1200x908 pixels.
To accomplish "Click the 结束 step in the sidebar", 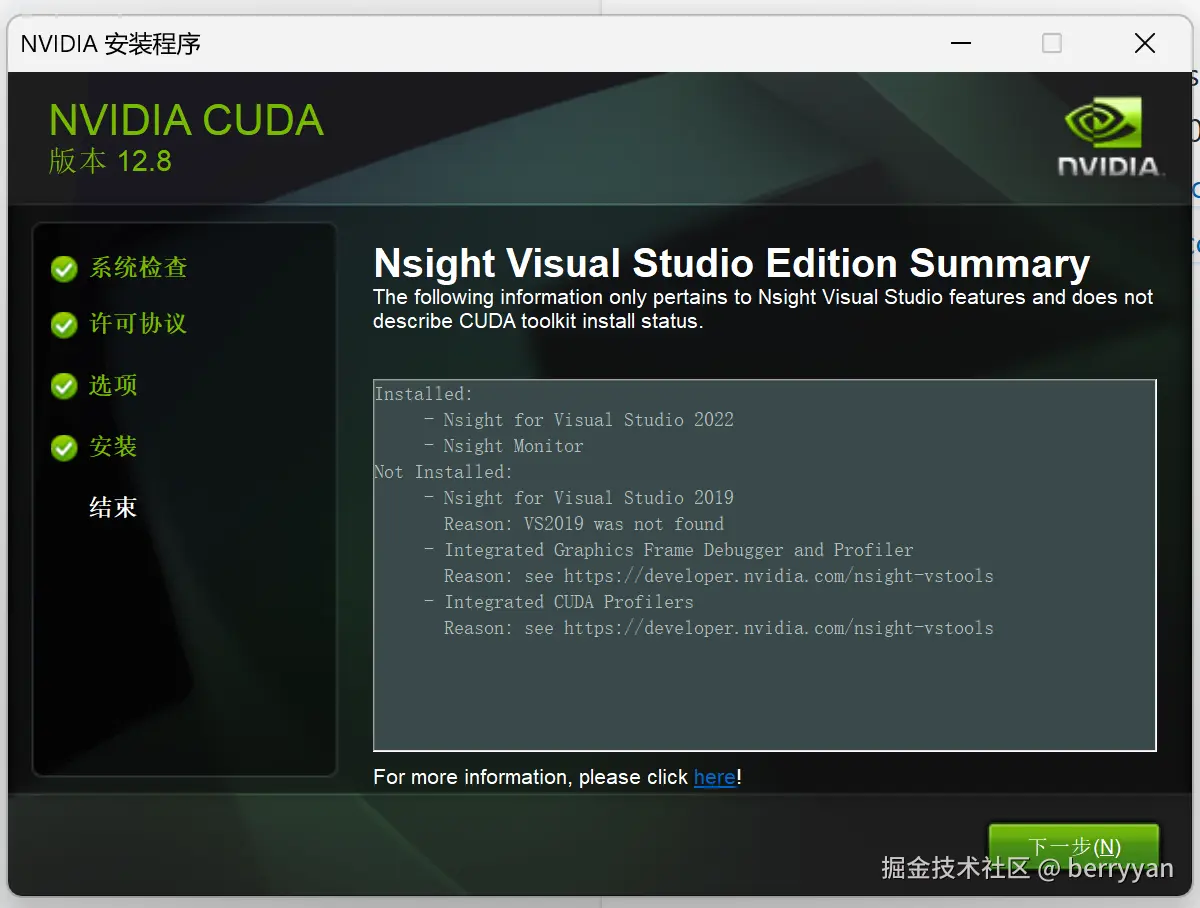I will point(112,507).
